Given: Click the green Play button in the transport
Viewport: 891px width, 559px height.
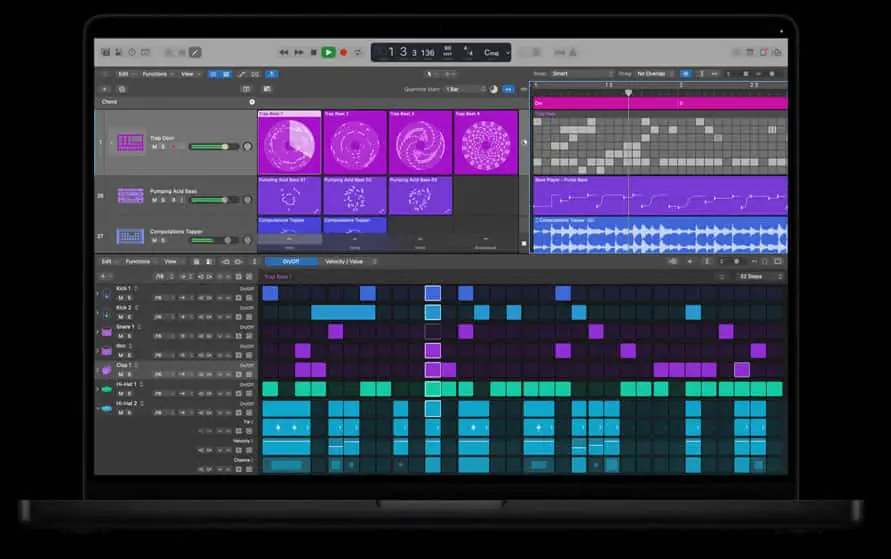Looking at the screenshot, I should (x=328, y=52).
